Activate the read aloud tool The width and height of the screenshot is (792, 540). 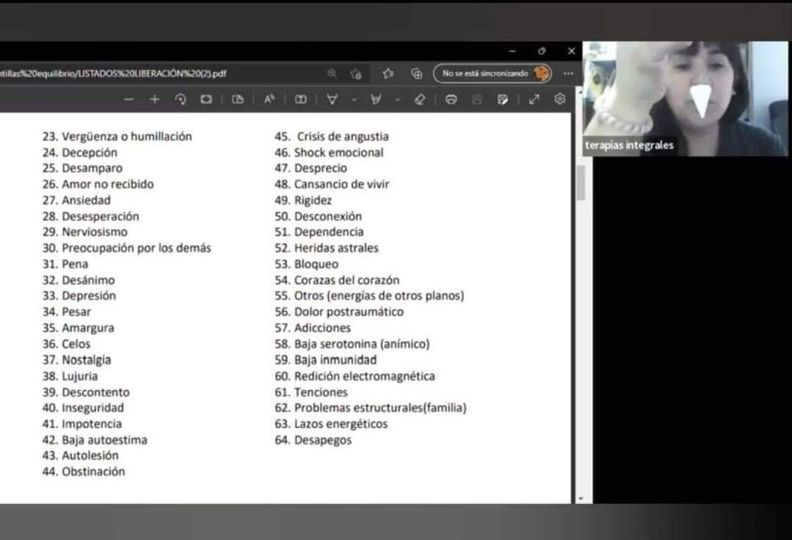click(269, 99)
